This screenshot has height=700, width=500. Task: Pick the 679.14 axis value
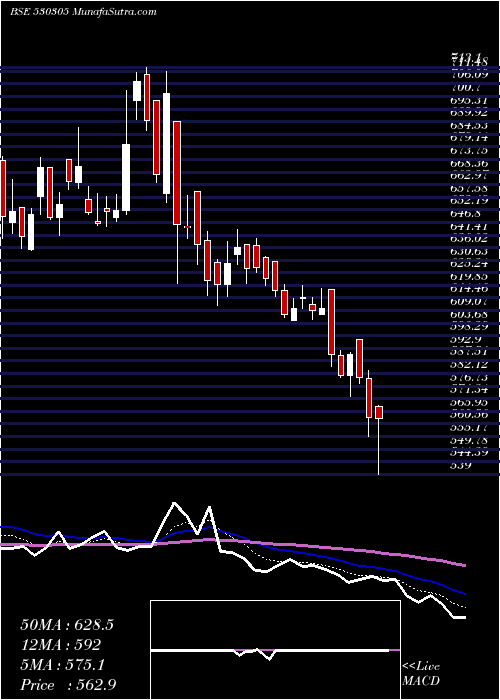[x=469, y=138]
